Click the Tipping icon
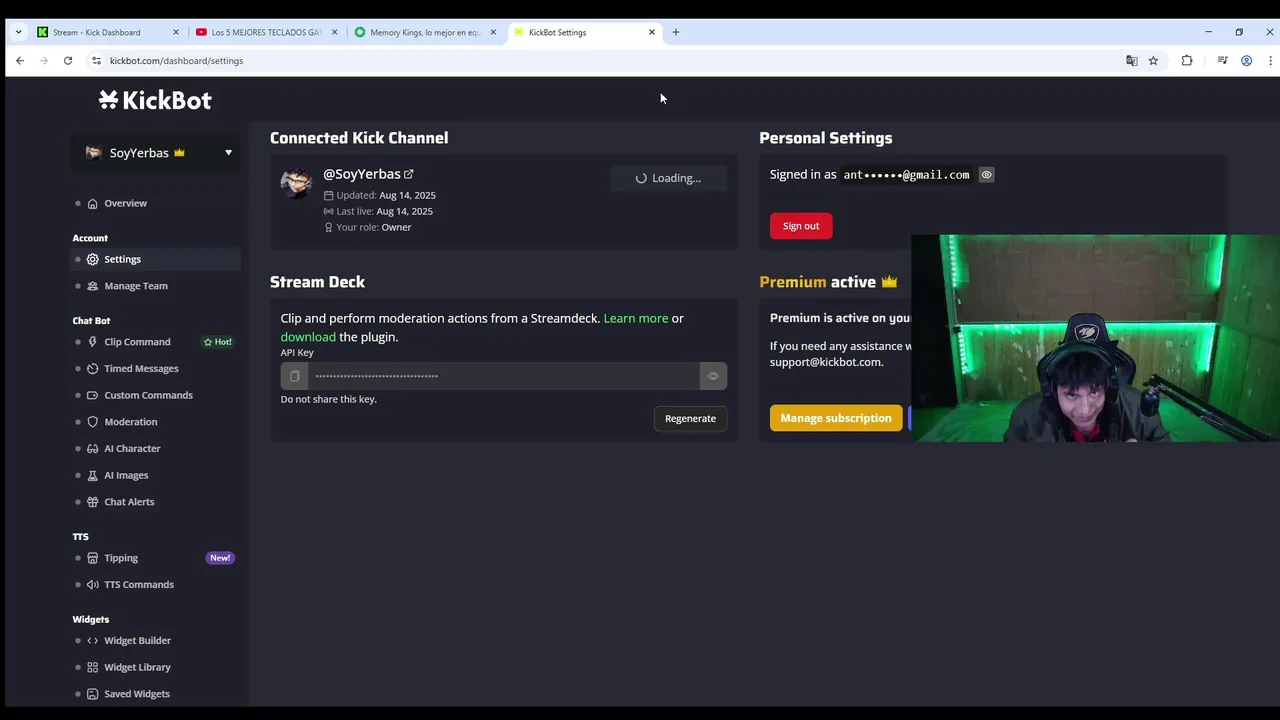The width and height of the screenshot is (1280, 720). point(92,558)
